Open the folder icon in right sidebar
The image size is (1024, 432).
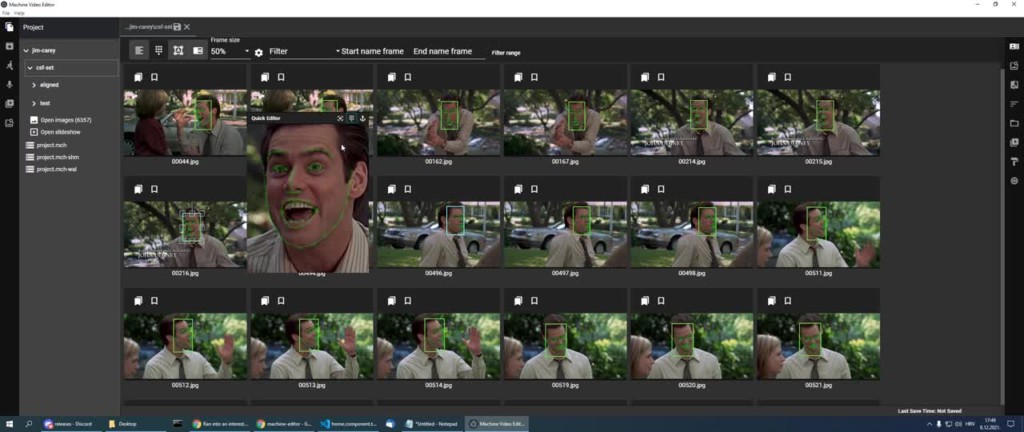point(1014,123)
